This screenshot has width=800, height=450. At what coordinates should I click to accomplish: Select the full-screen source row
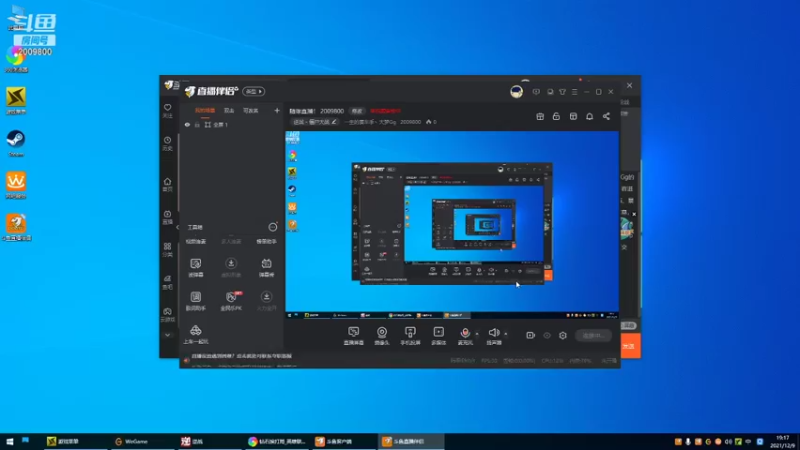[x=232, y=124]
